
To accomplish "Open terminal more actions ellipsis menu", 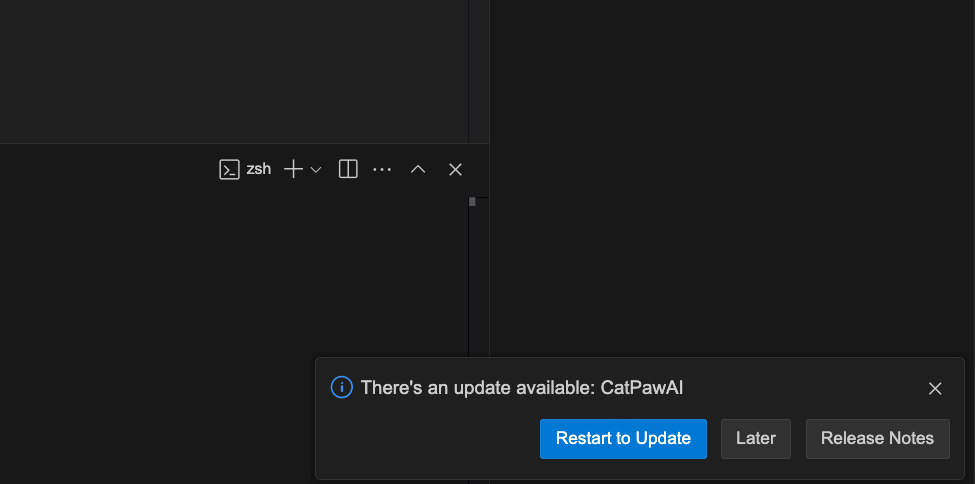I will (x=382, y=170).
